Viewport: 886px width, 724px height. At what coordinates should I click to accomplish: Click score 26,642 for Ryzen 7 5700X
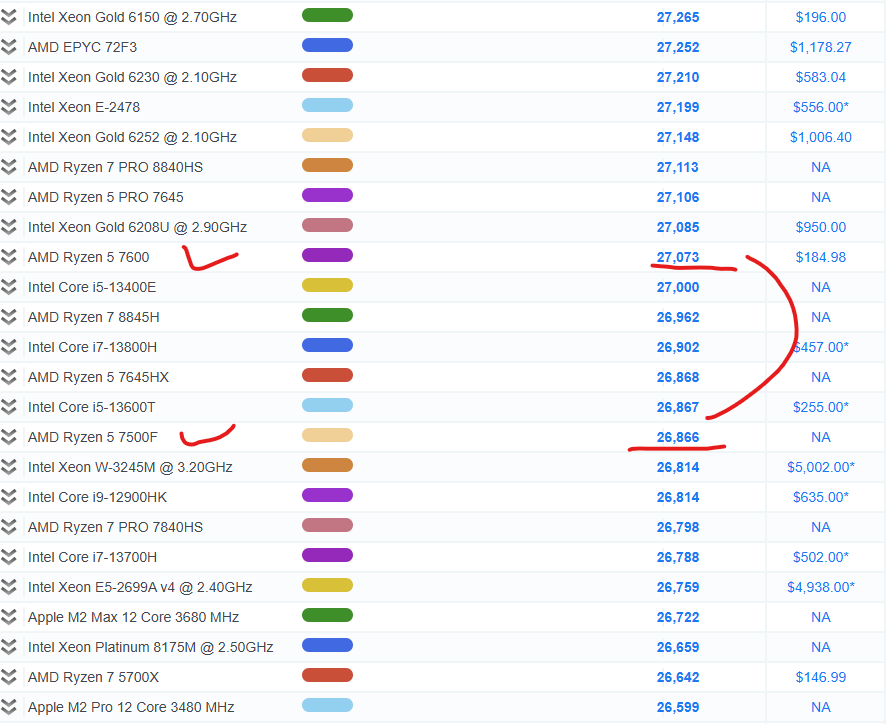[x=677, y=677]
